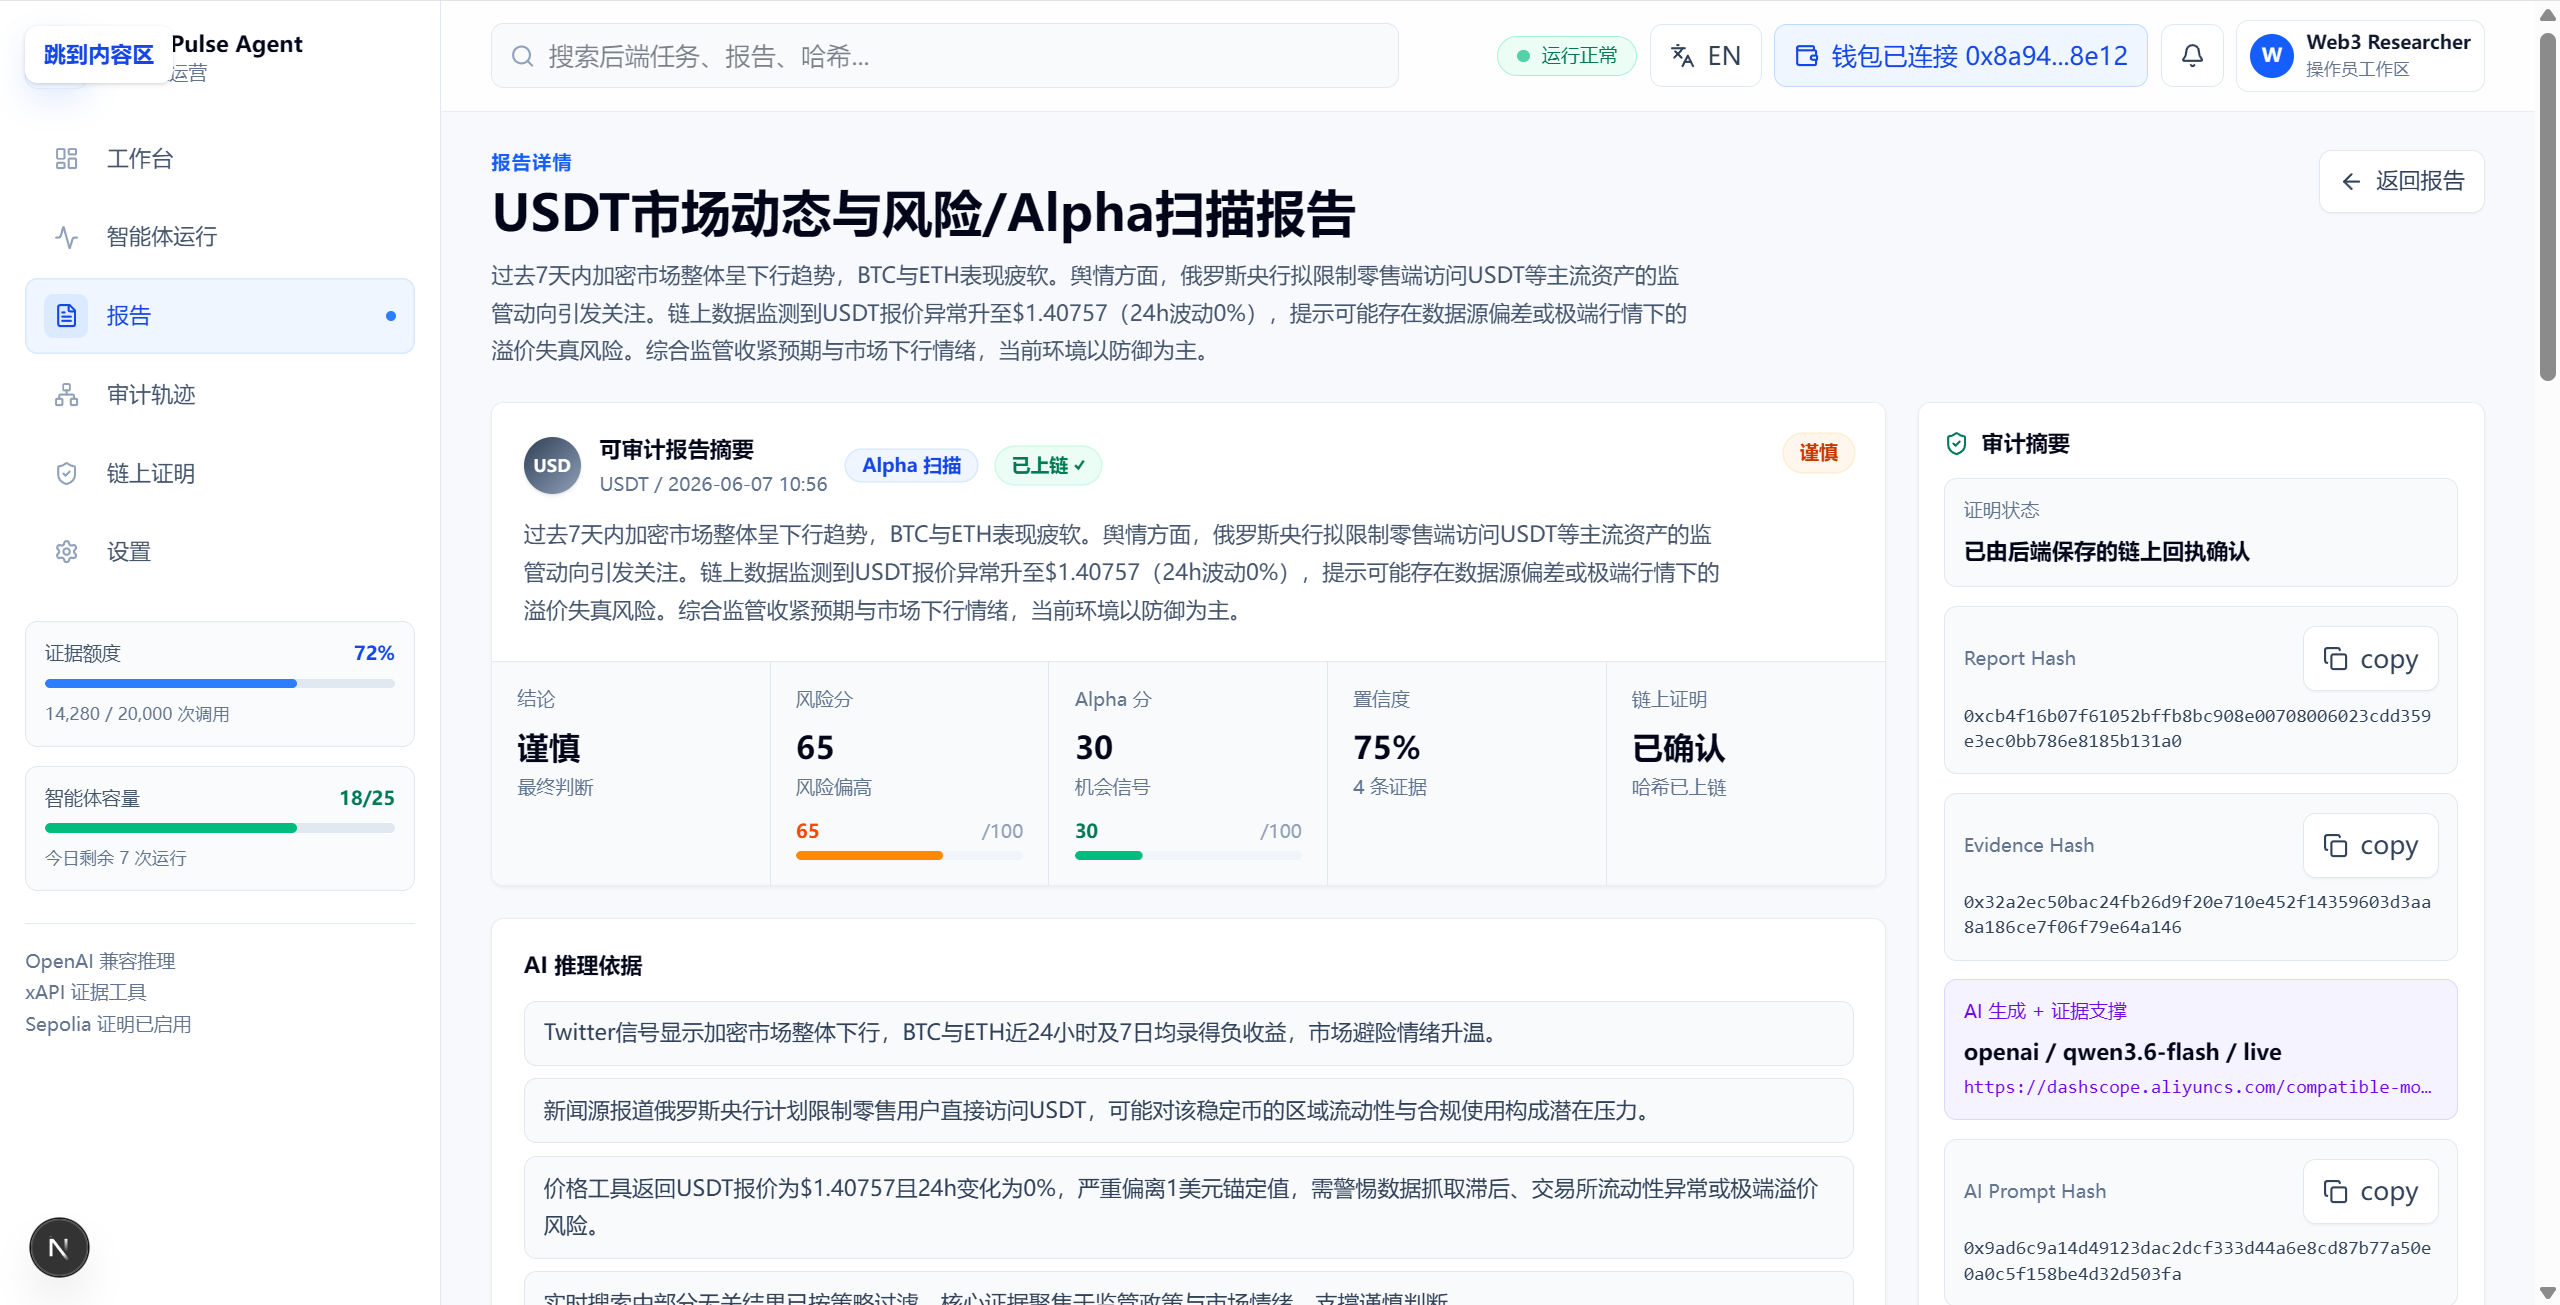Select 设置 in the sidebar menu
2560x1305 pixels.
[220, 552]
